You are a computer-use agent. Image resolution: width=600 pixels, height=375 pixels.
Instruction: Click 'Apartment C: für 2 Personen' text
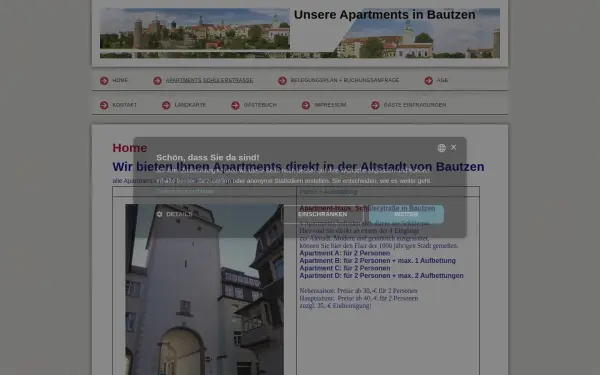point(345,268)
